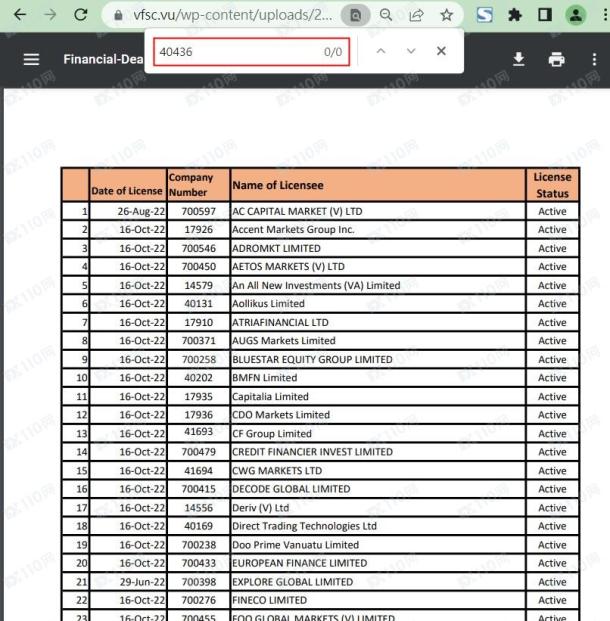The height and width of the screenshot is (621, 610).
Task: Click company number 700238
Action: 198,545
